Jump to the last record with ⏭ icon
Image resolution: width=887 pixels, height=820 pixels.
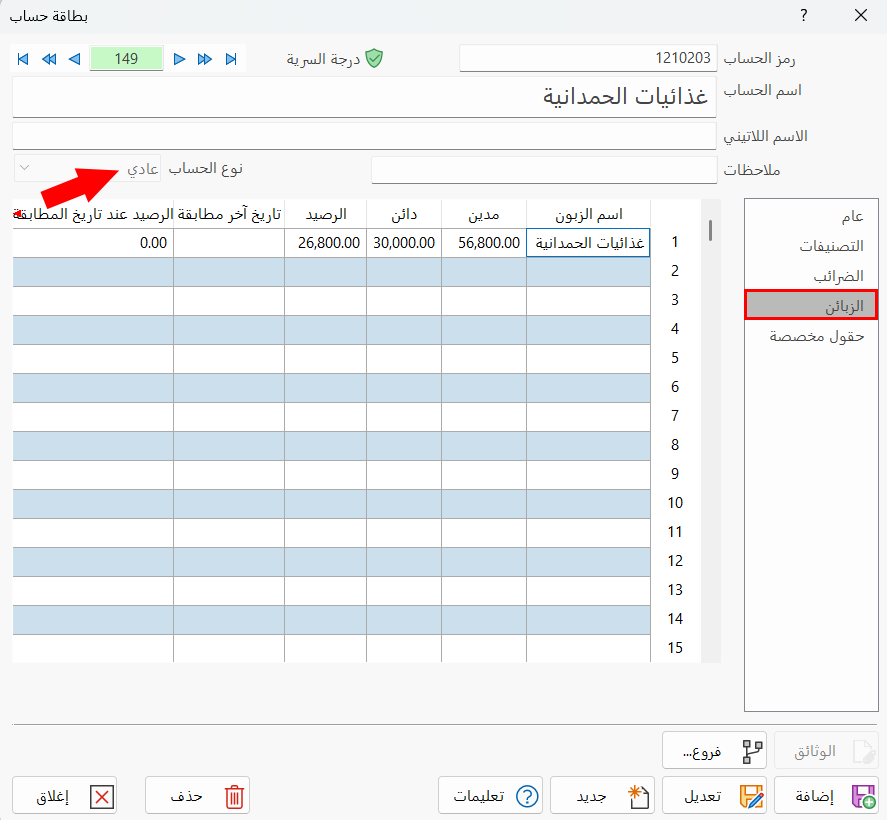[x=233, y=59]
